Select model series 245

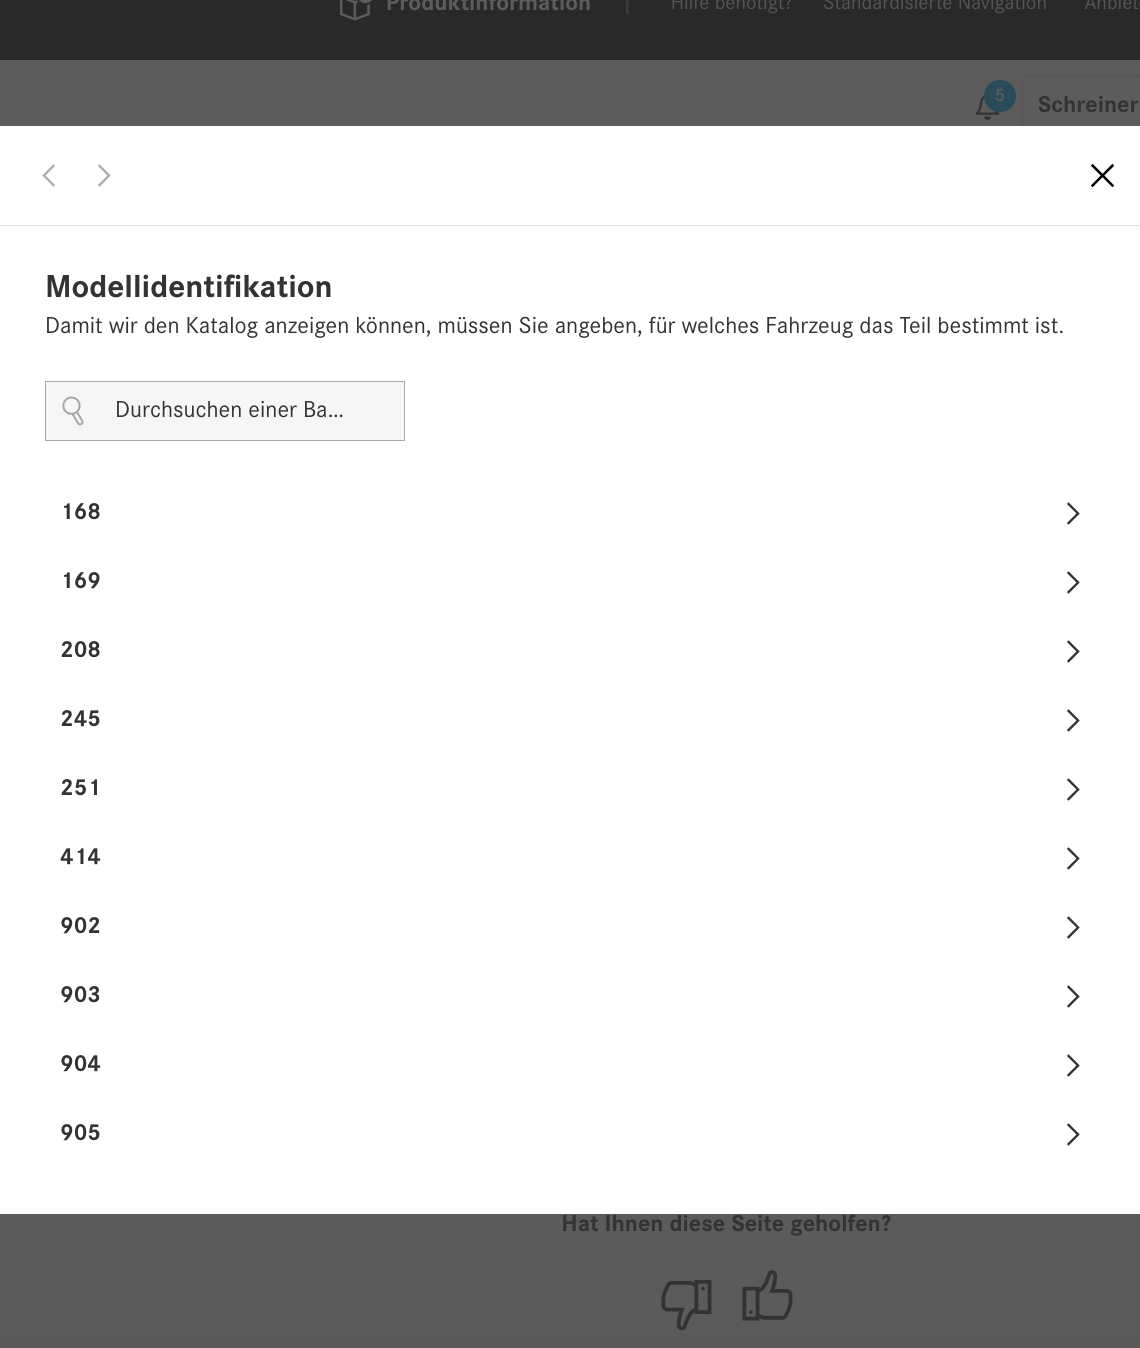coord(81,719)
